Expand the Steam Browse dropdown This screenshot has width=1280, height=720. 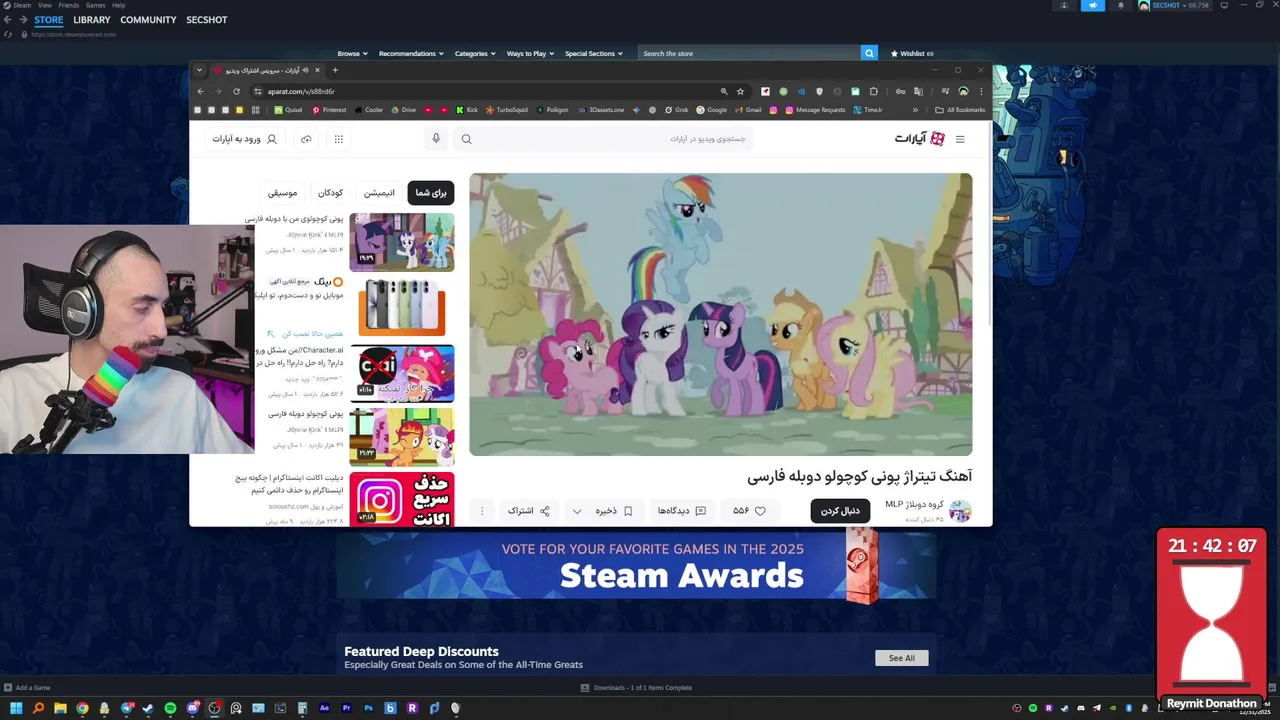(x=352, y=53)
